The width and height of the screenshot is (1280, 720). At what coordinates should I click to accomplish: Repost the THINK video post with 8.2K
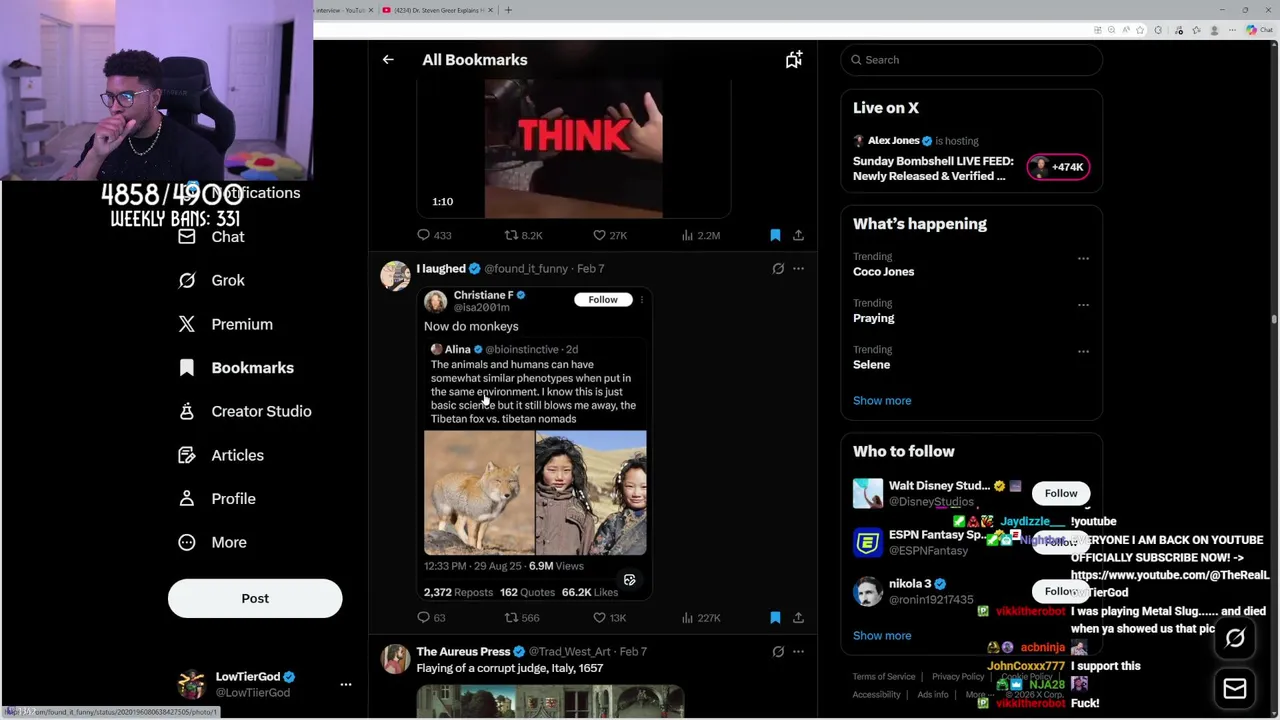click(523, 235)
